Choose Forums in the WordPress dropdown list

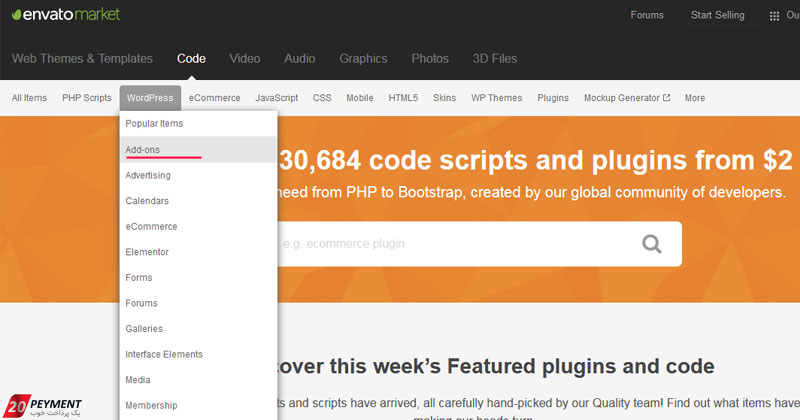(198, 303)
